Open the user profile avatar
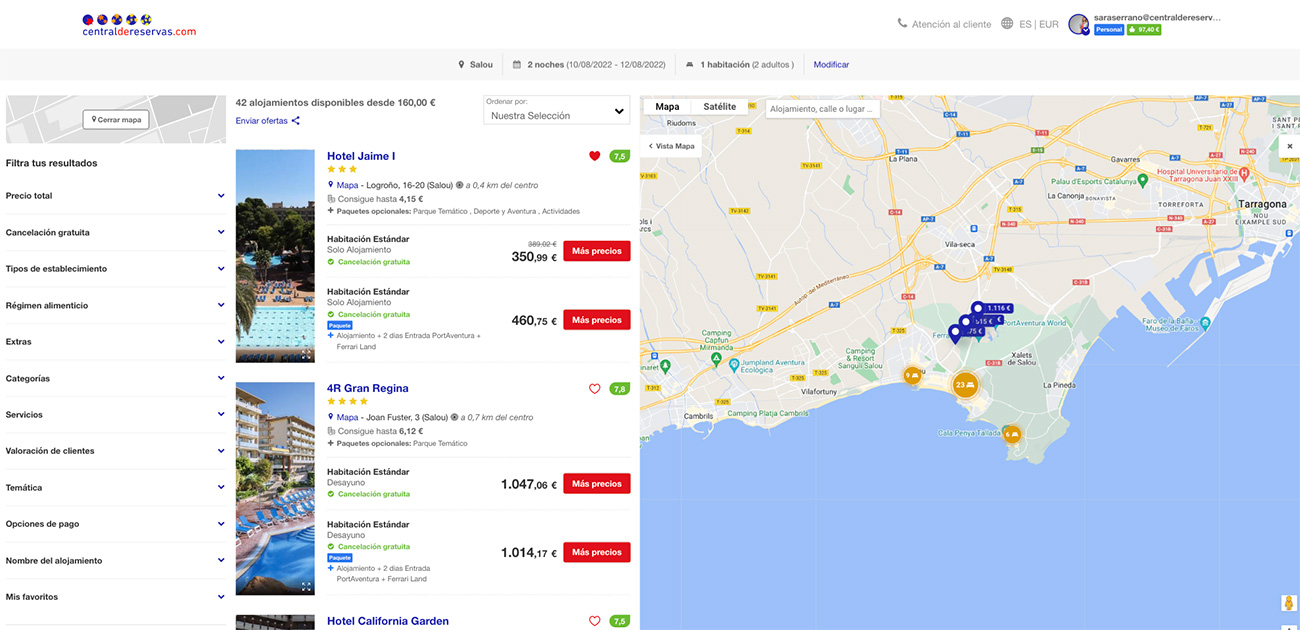1300x630 pixels. pyautogui.click(x=1078, y=24)
